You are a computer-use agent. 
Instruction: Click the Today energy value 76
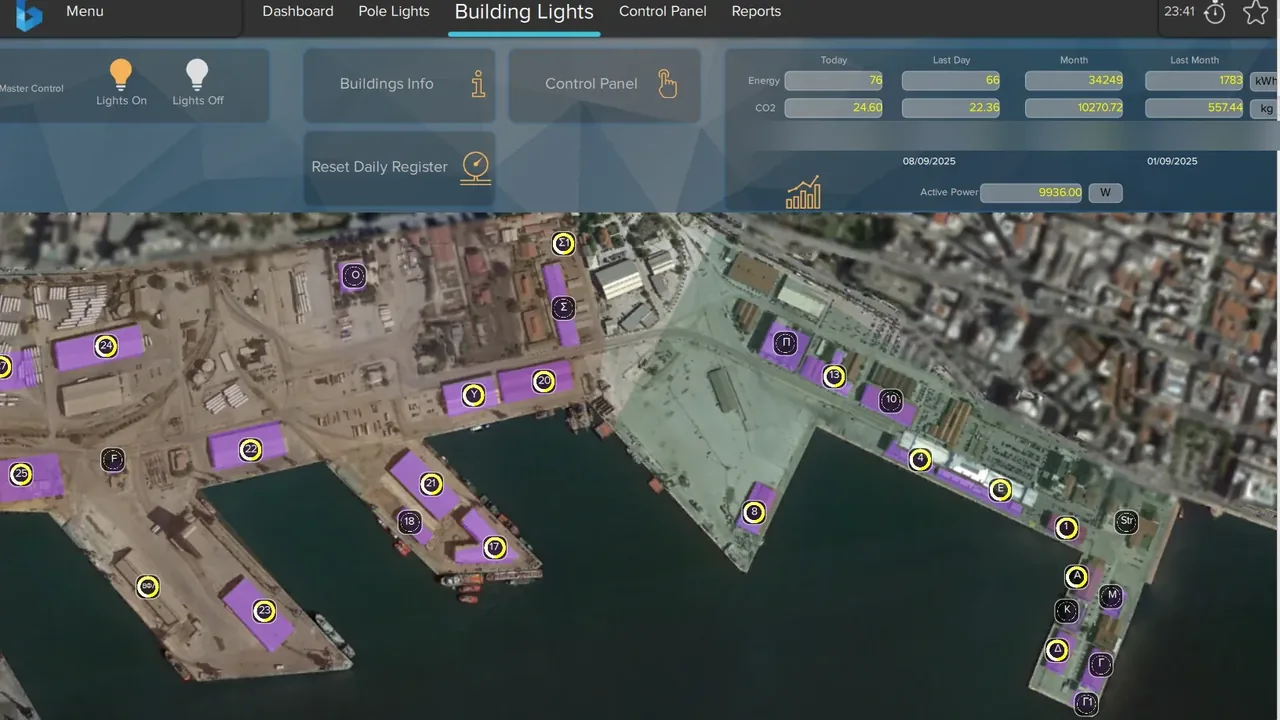(833, 81)
